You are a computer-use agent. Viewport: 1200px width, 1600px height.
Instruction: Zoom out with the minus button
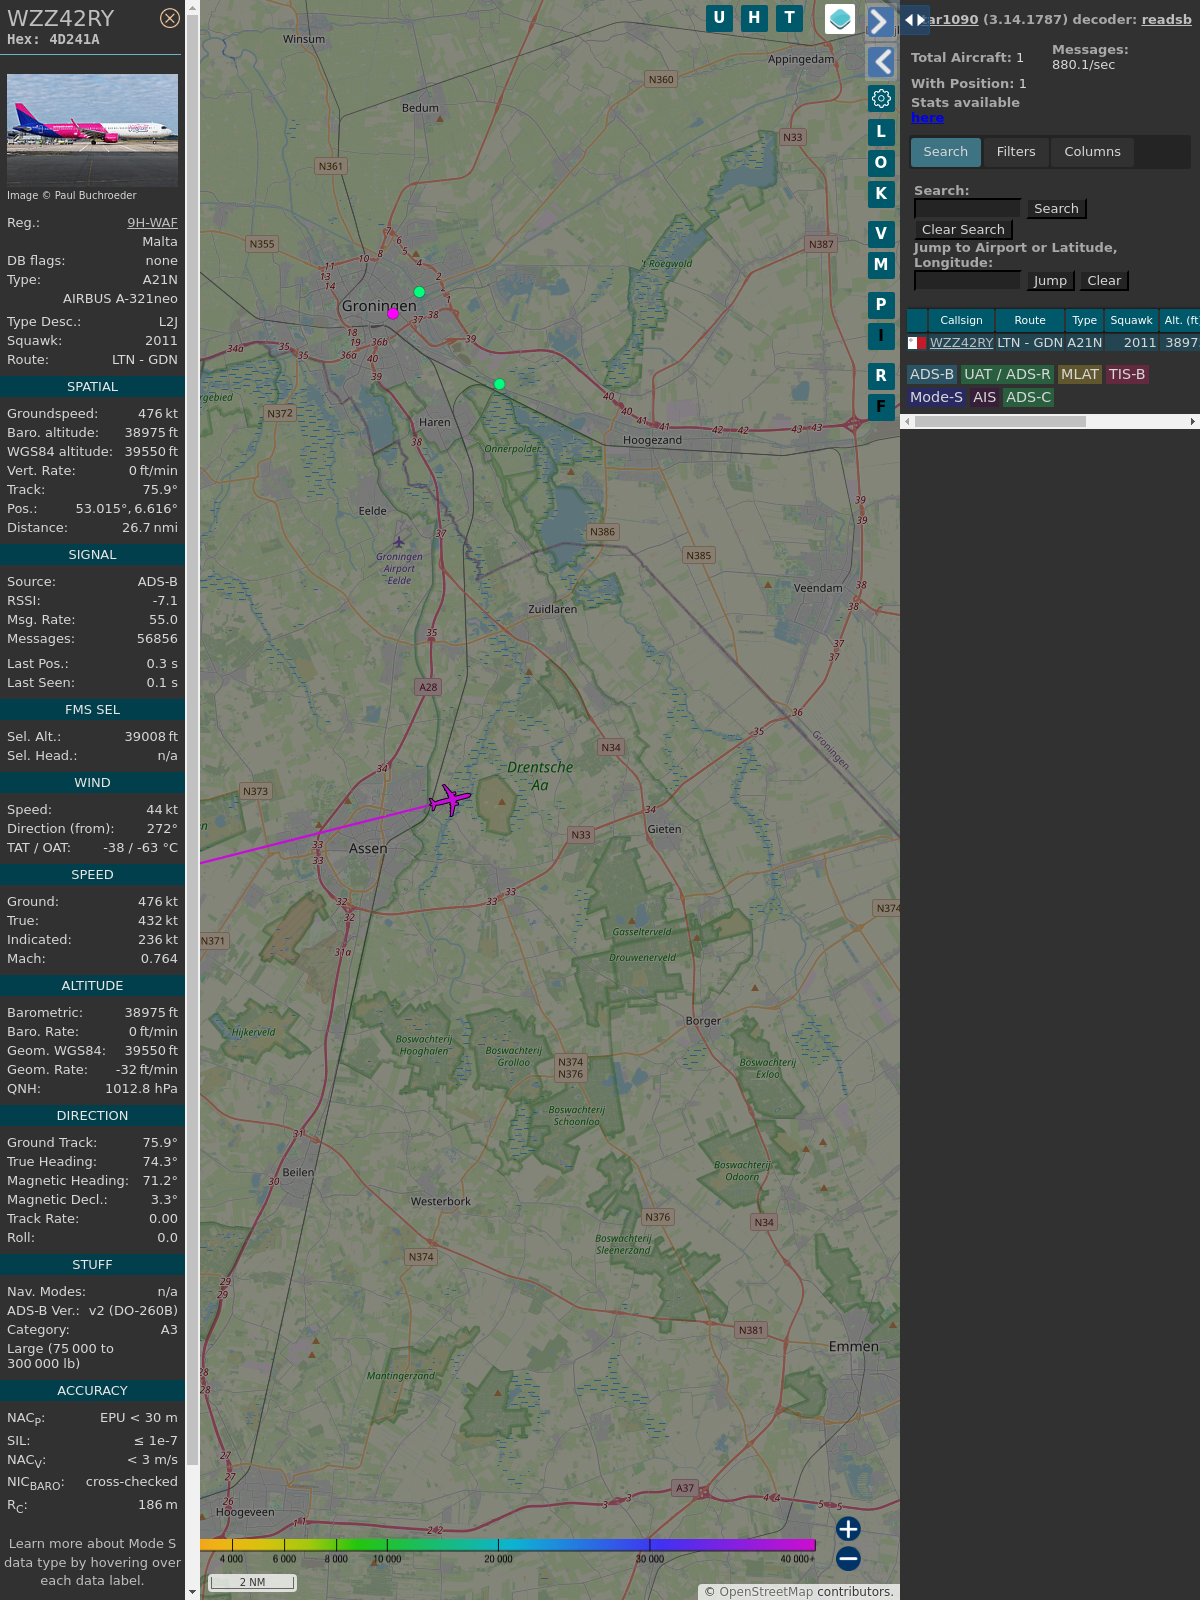point(848,1558)
